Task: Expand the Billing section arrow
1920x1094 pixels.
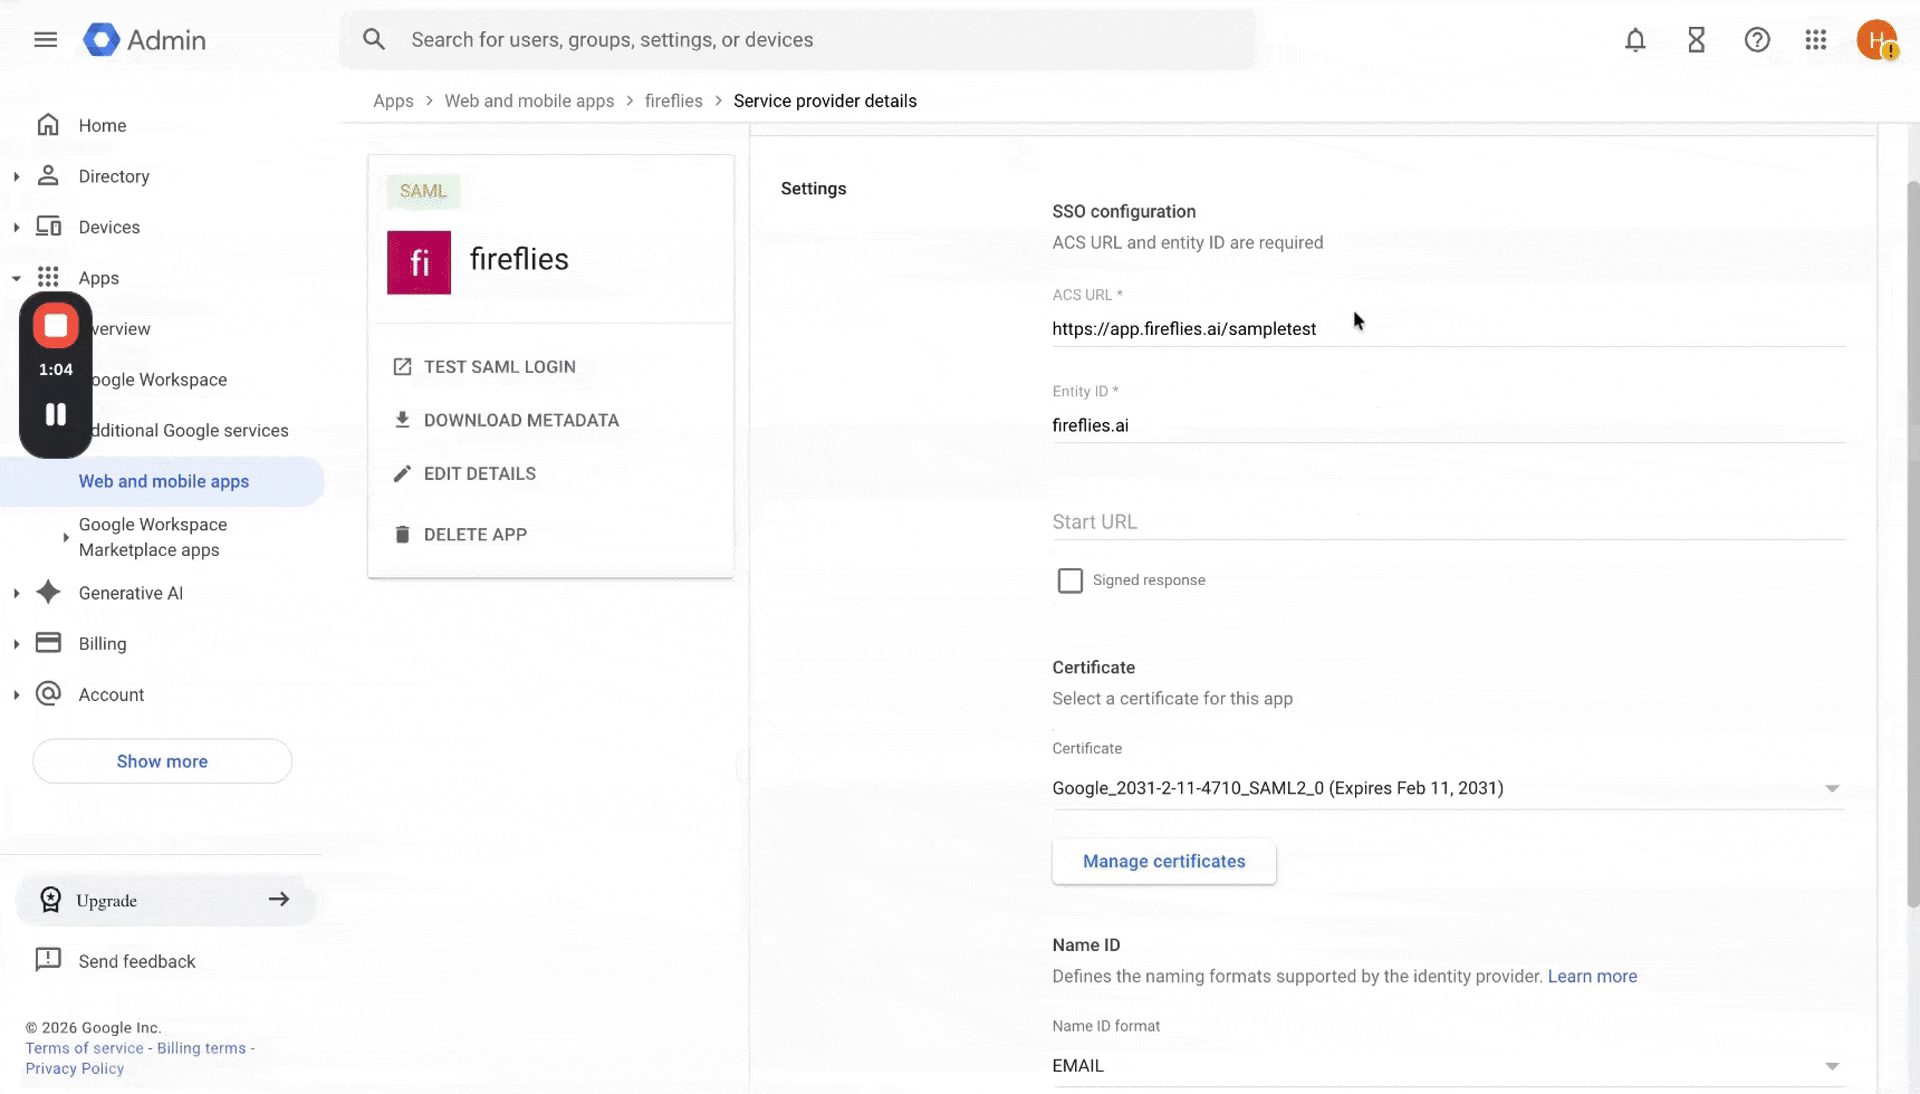Action: coord(16,644)
